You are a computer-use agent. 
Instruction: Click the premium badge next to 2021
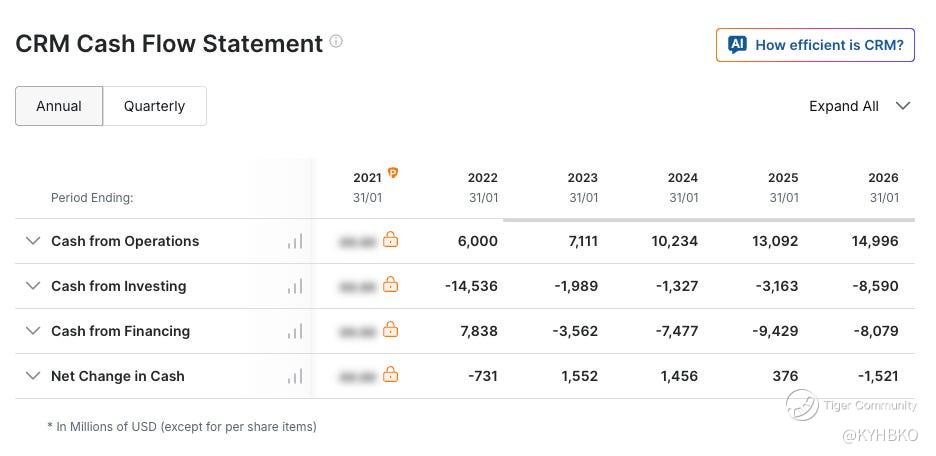tap(392, 173)
